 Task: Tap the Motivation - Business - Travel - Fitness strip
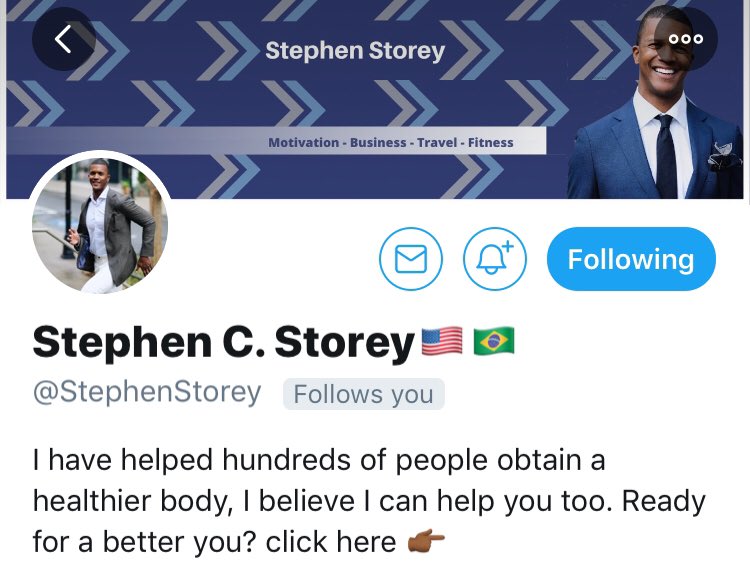click(x=391, y=142)
